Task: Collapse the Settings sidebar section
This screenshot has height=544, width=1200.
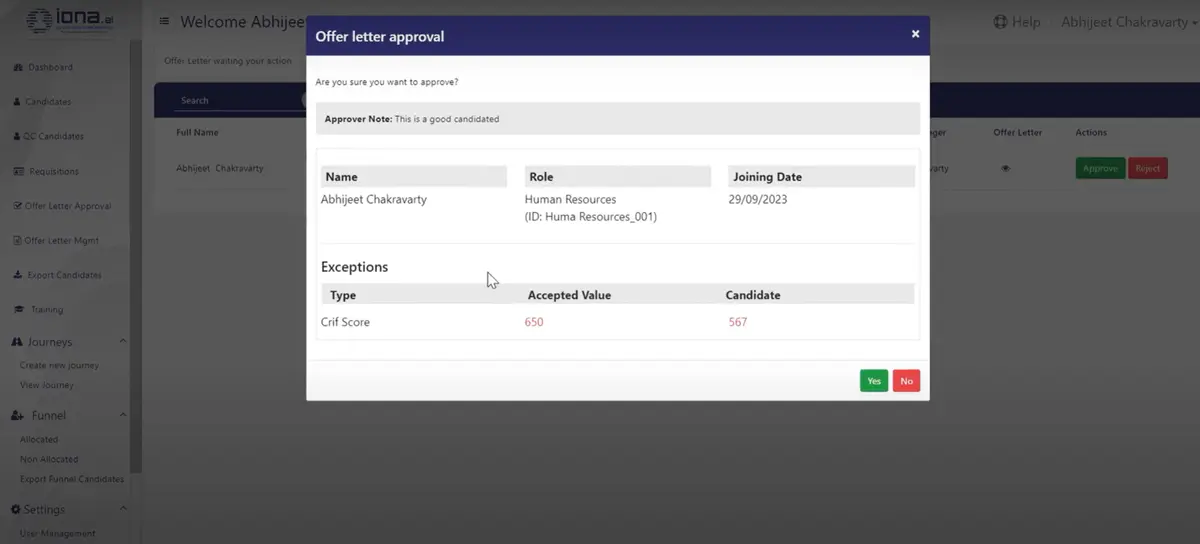Action: (123, 509)
